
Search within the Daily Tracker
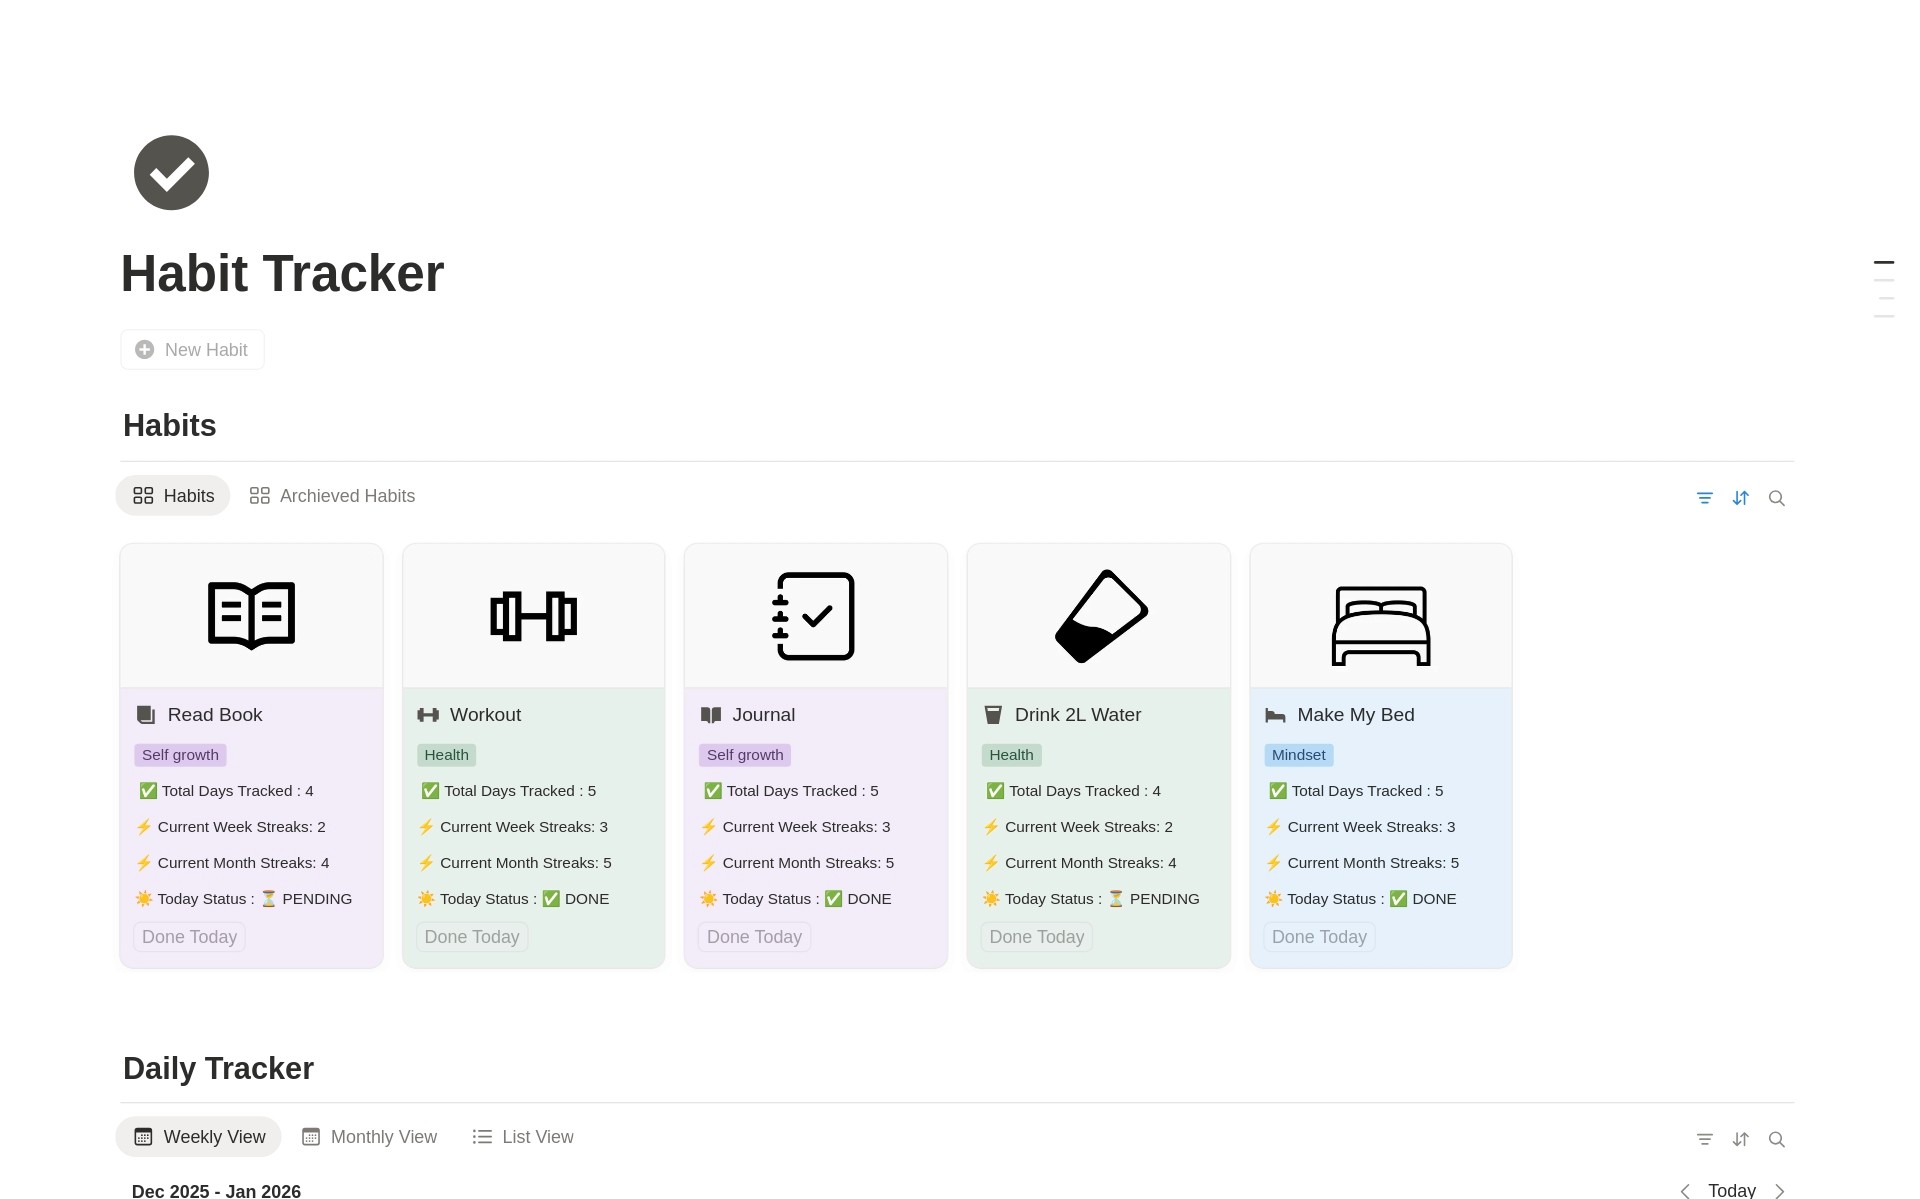coord(1777,1139)
